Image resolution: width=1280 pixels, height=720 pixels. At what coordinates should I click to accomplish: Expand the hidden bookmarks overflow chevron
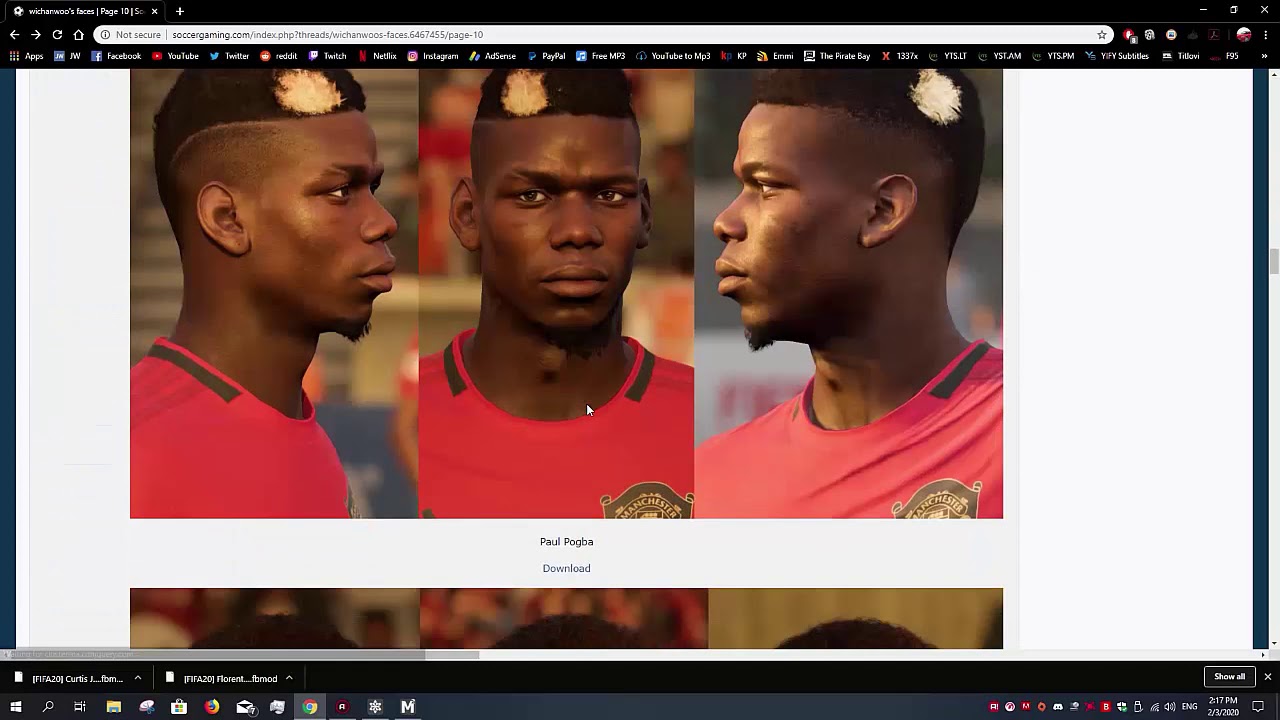(x=1265, y=56)
